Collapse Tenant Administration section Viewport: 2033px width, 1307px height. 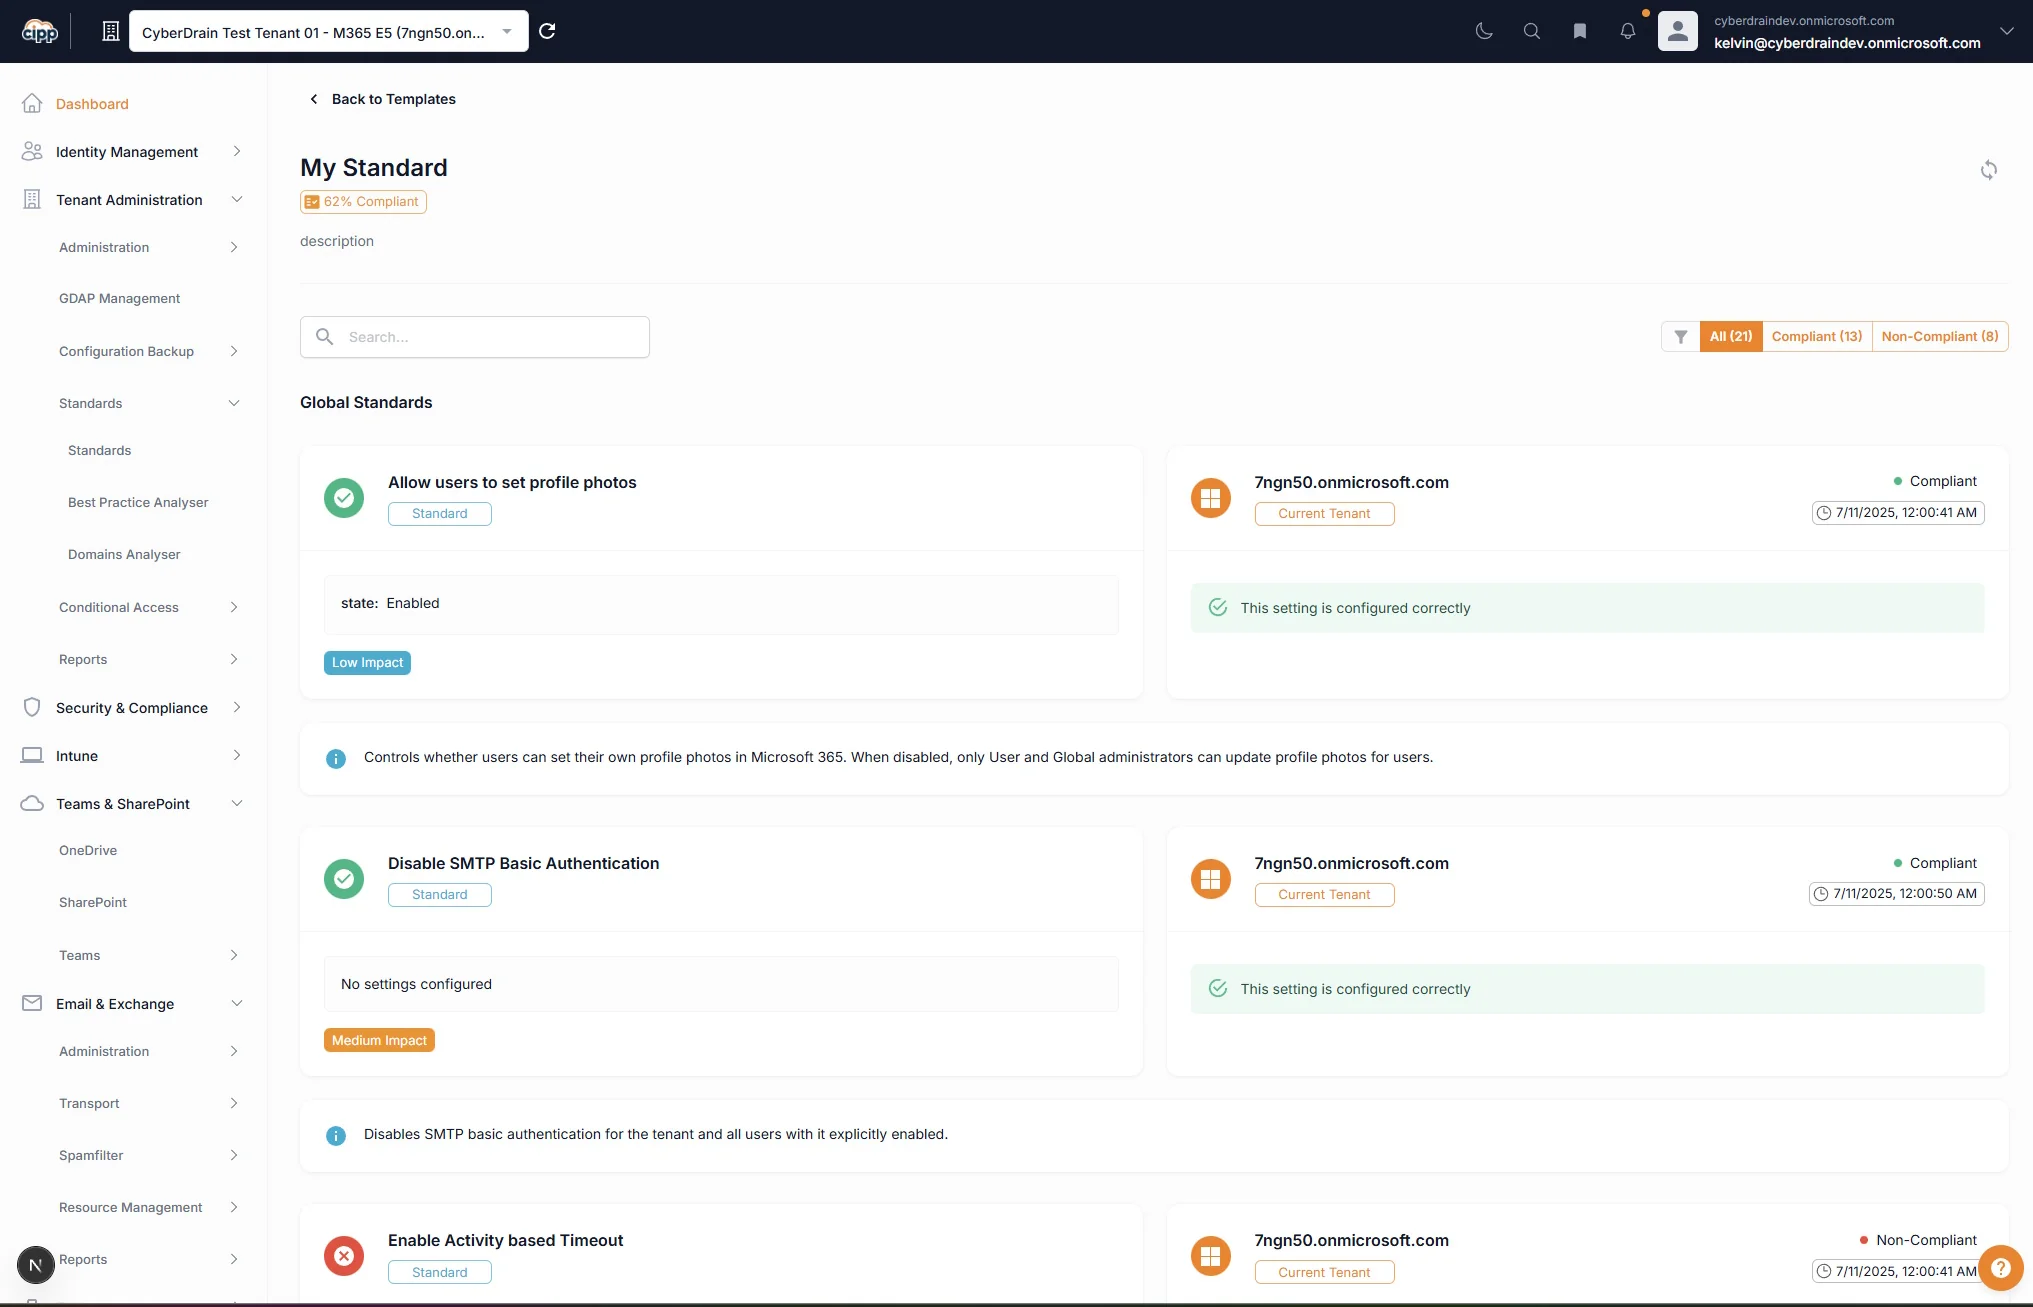pos(133,199)
